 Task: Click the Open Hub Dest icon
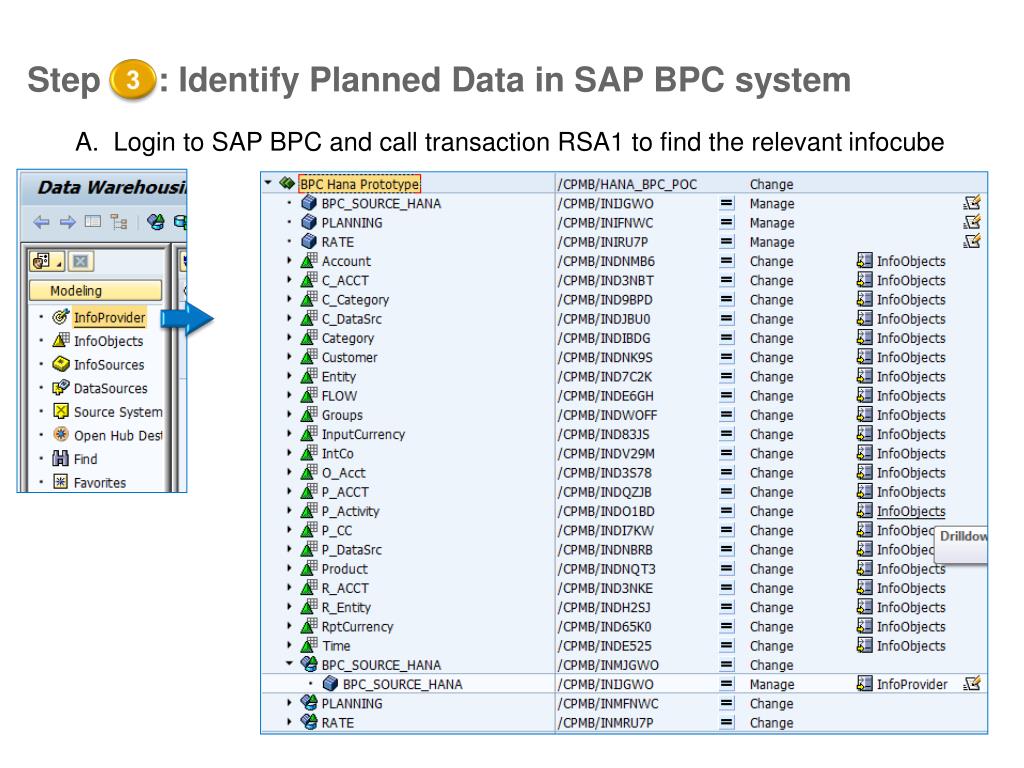tap(61, 434)
